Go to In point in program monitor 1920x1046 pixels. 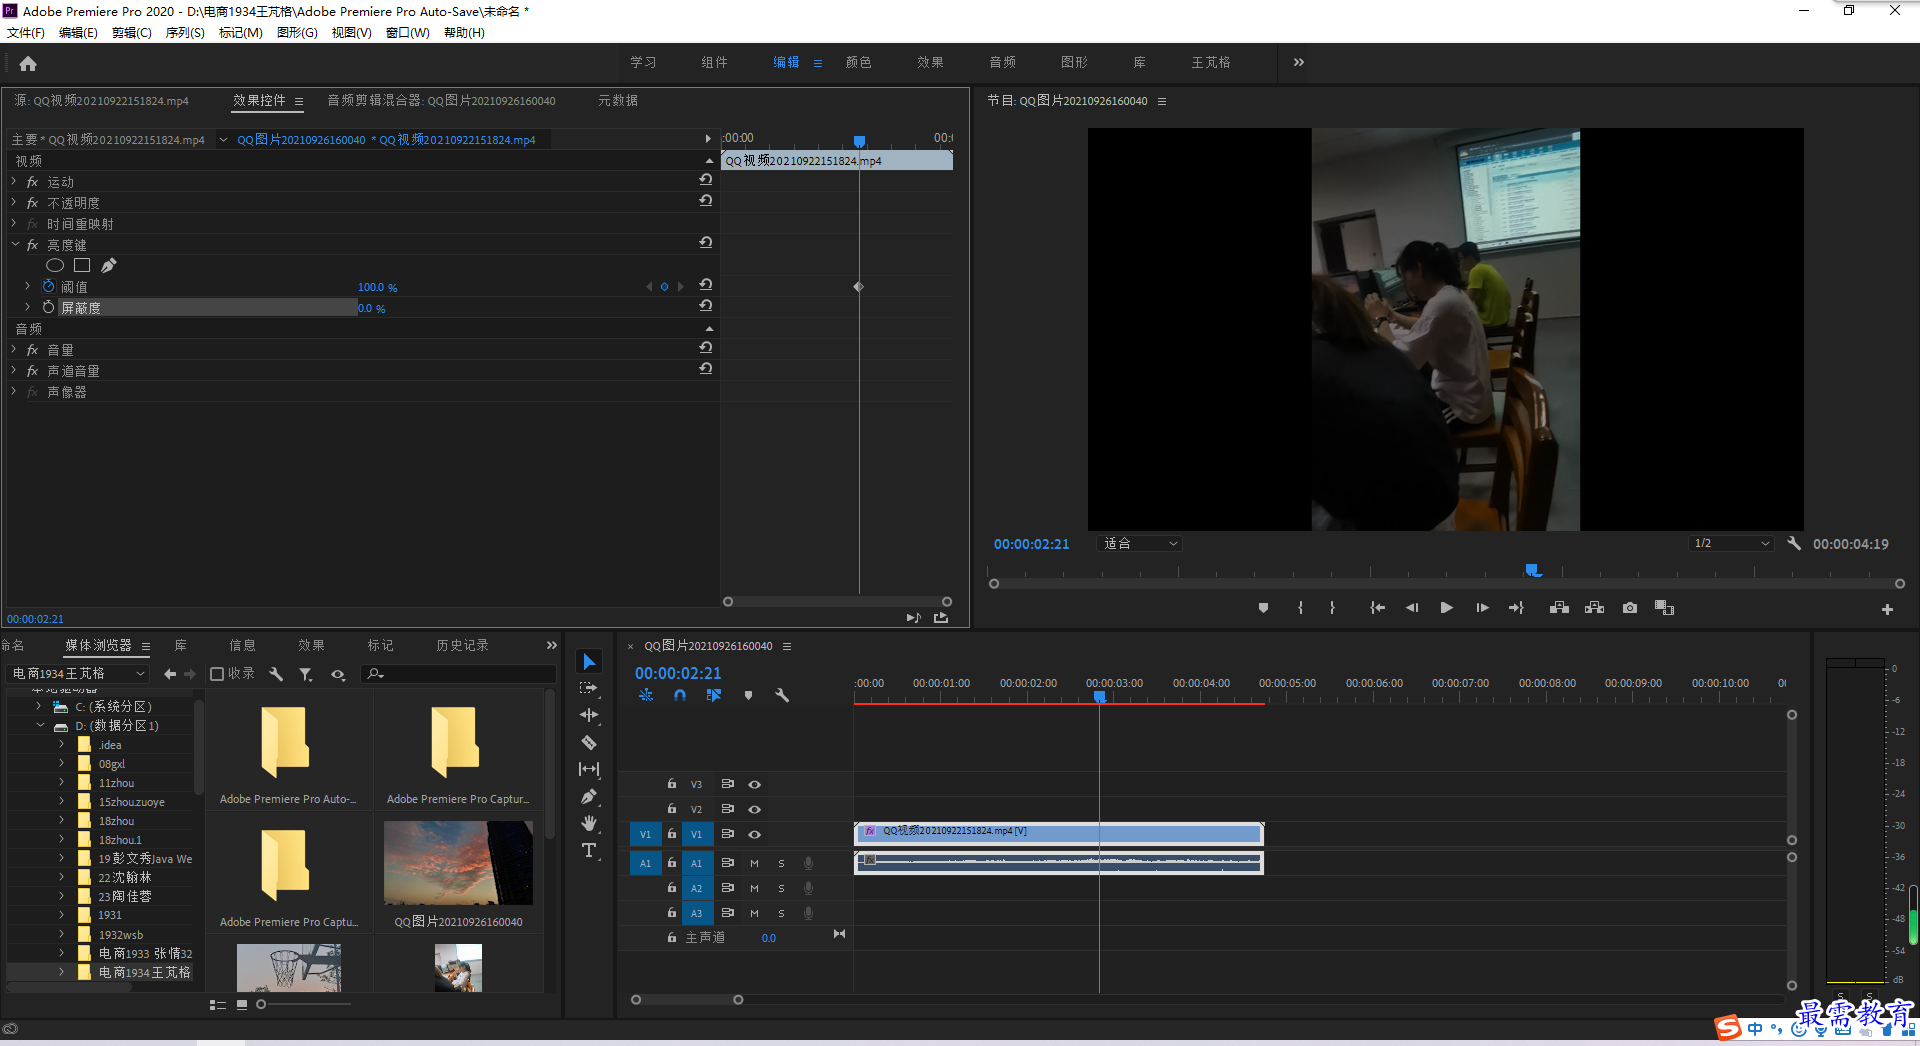tap(1377, 608)
